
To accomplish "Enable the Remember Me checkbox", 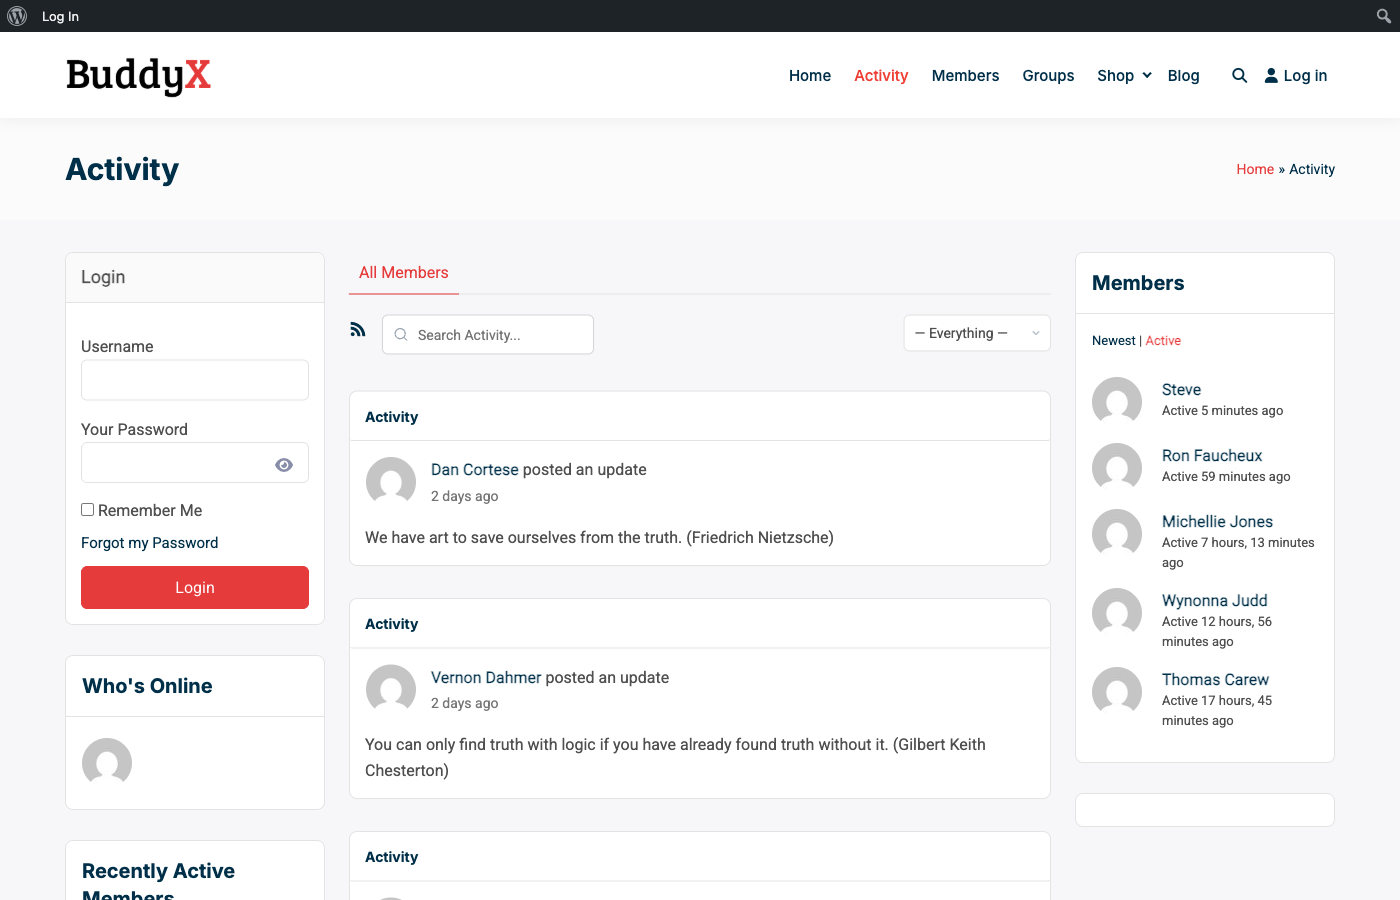I will pos(87,509).
